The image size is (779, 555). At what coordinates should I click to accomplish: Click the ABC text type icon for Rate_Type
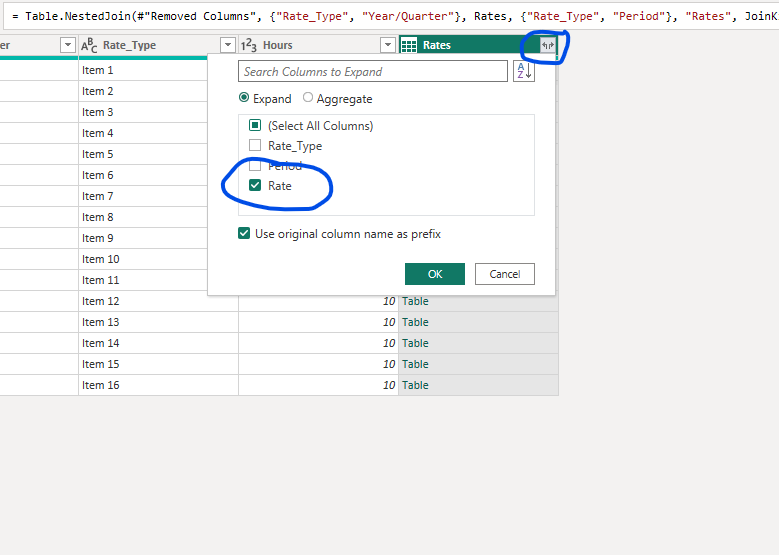tap(89, 45)
